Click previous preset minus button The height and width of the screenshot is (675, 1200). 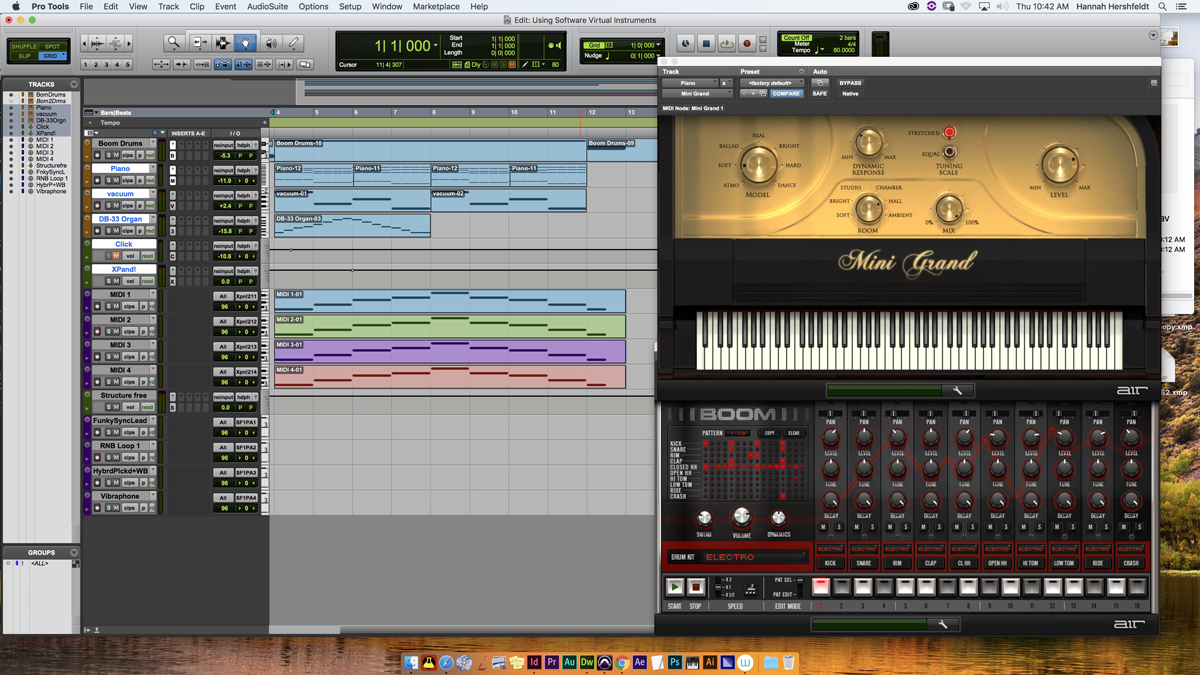tap(744, 93)
